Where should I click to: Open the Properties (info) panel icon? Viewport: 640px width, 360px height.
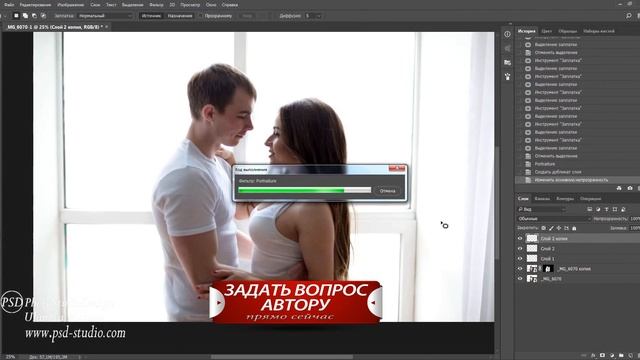507,34
